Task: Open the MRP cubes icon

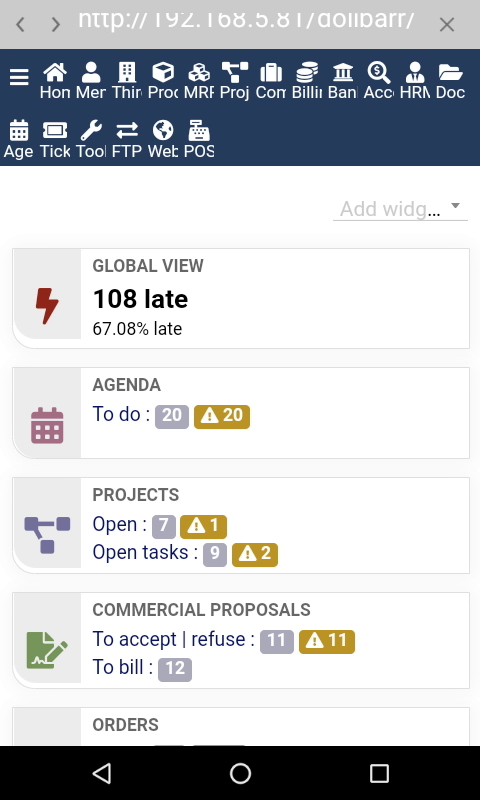Action: tap(198, 73)
